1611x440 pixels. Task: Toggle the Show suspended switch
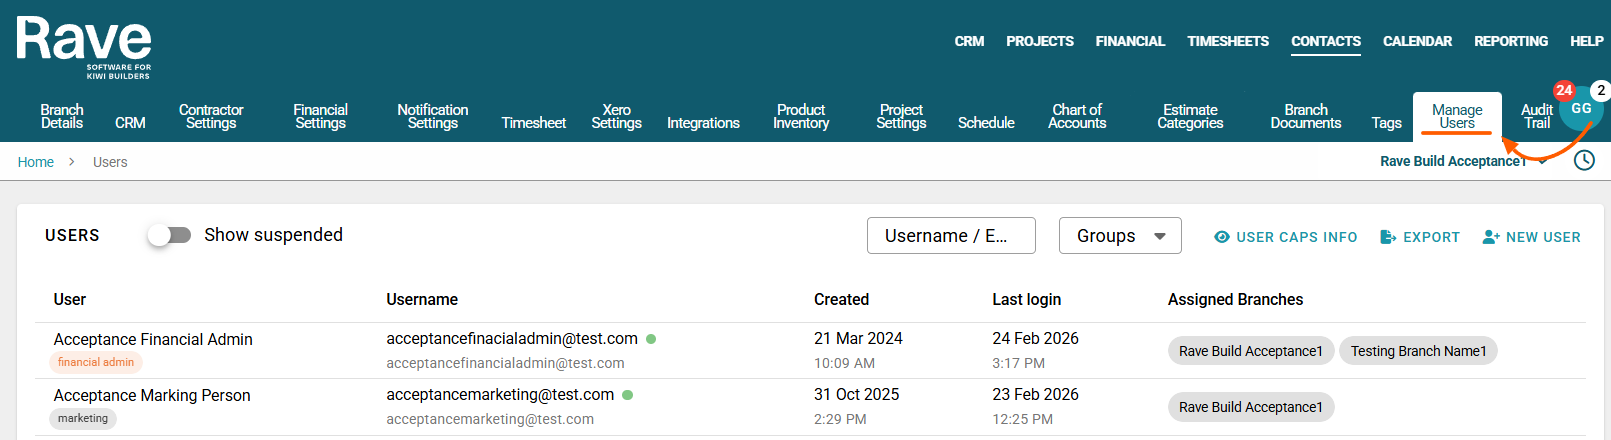click(169, 235)
